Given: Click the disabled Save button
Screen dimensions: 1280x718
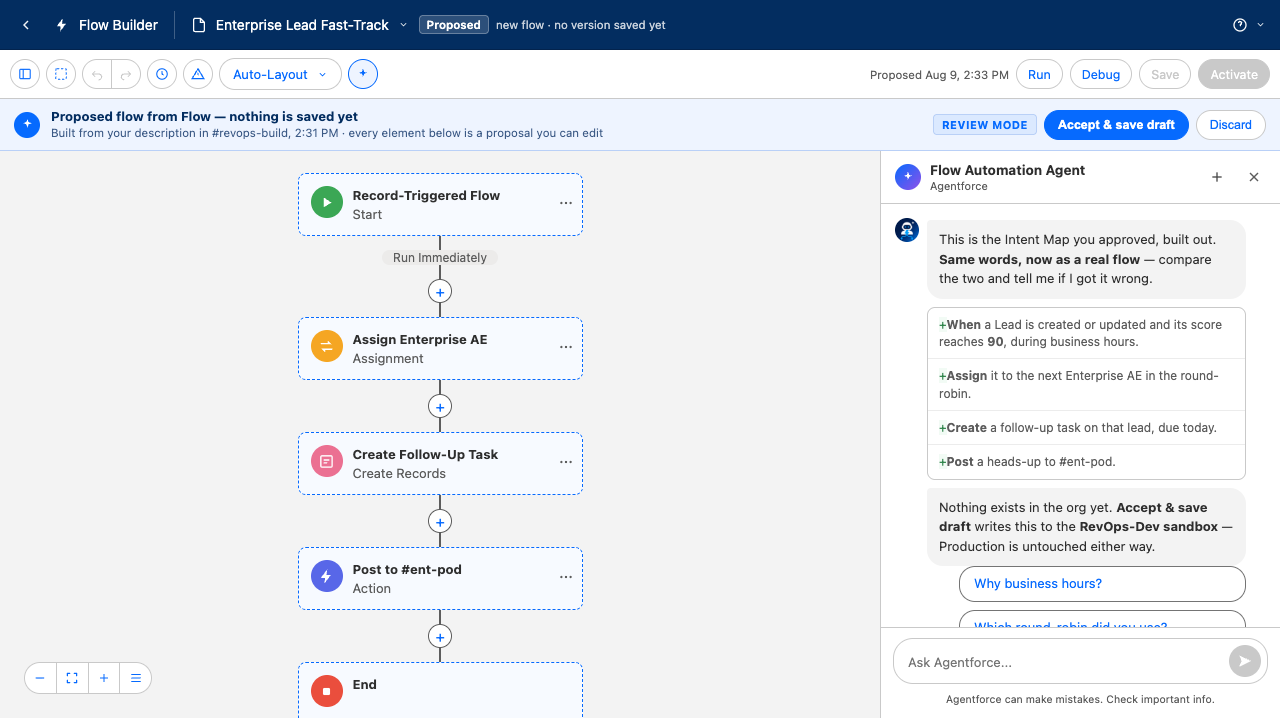Looking at the screenshot, I should click(x=1165, y=74).
